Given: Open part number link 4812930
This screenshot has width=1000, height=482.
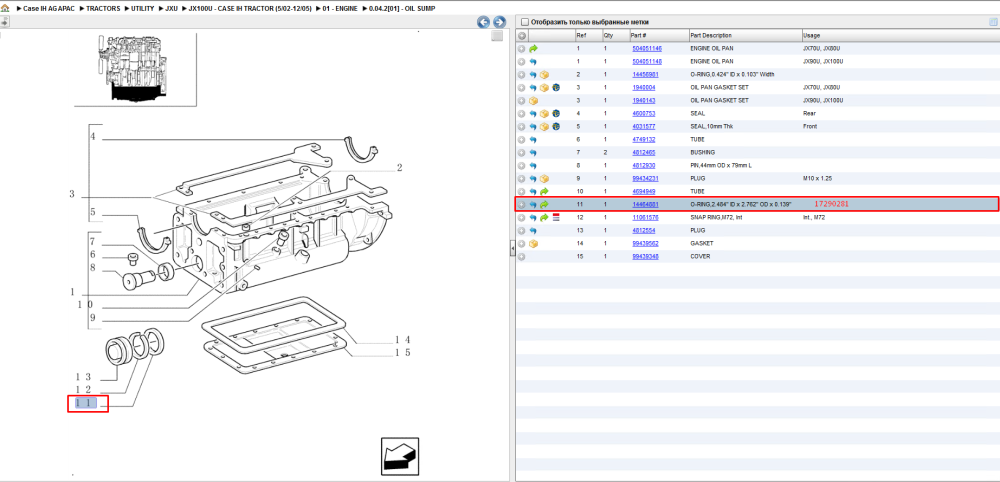Looking at the screenshot, I should (643, 166).
